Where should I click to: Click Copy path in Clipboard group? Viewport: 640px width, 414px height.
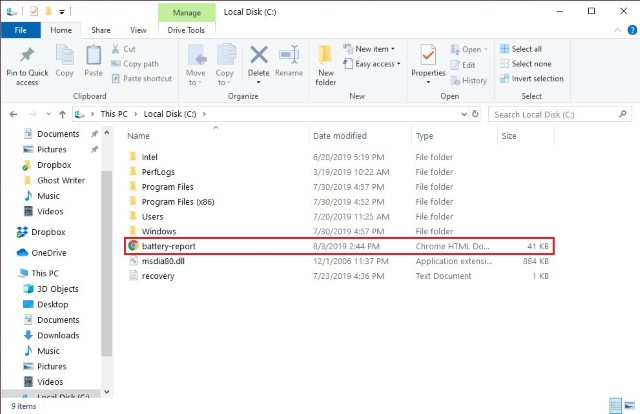135,64
